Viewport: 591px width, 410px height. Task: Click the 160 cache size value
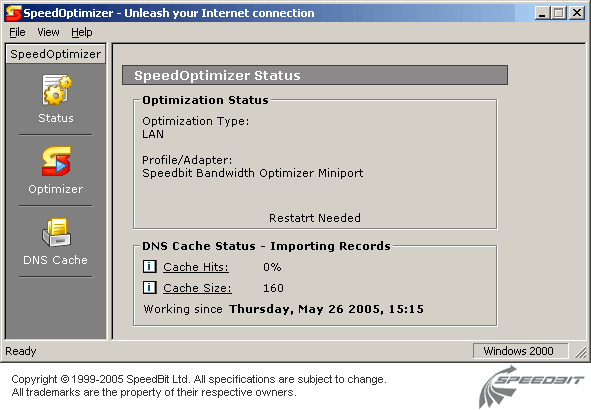pyautogui.click(x=273, y=288)
